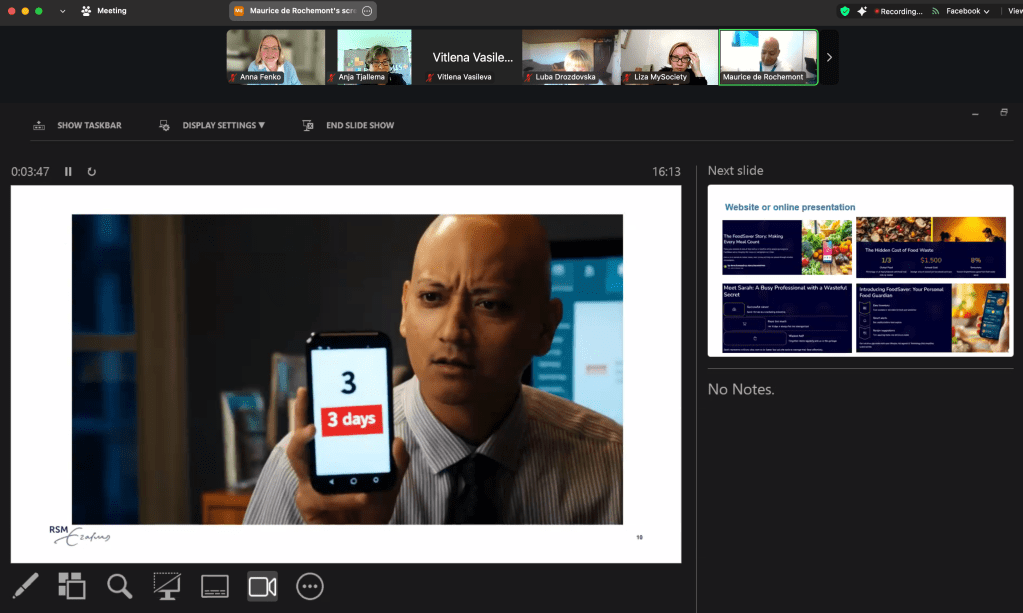Select the pen and laser pointer tool

pyautogui.click(x=25, y=586)
